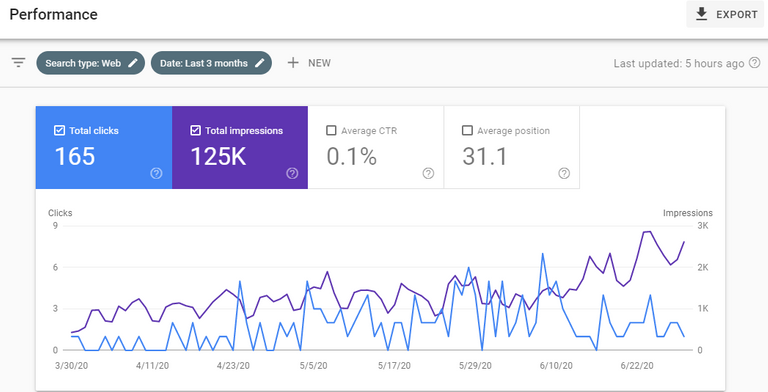Click the Export button
The height and width of the screenshot is (392, 768).
726,14
